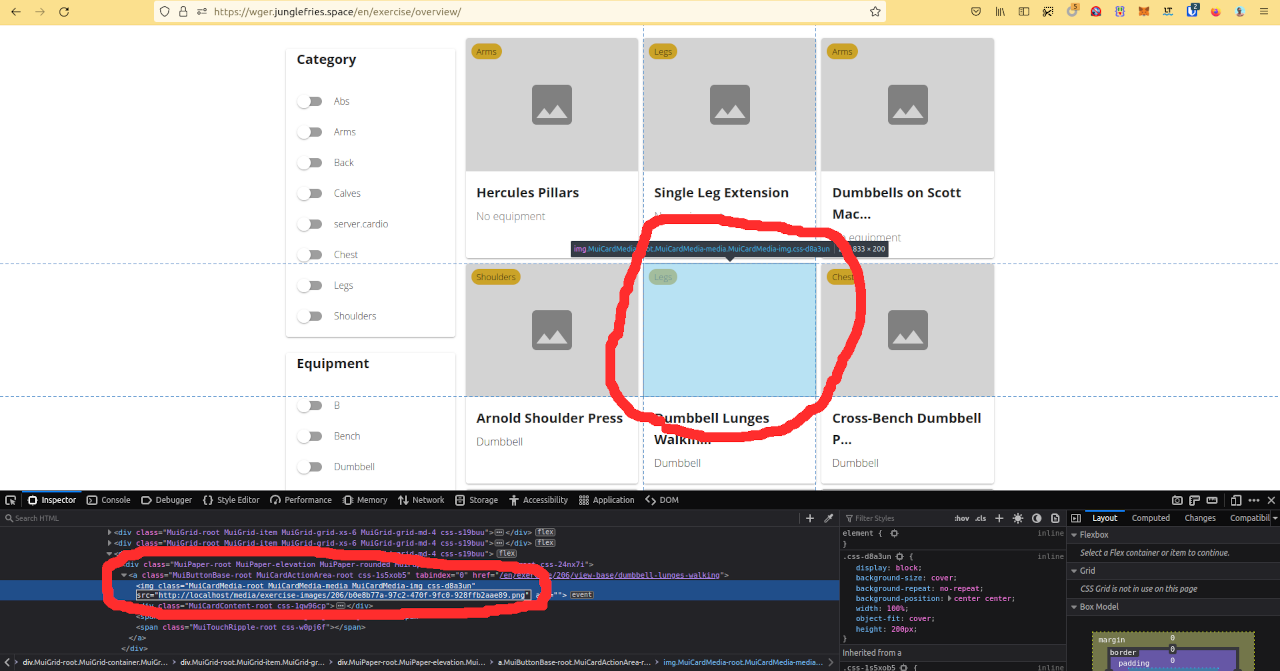The height and width of the screenshot is (671, 1280).
Task: Open Responsive Design Mode
Action: (x=1235, y=500)
